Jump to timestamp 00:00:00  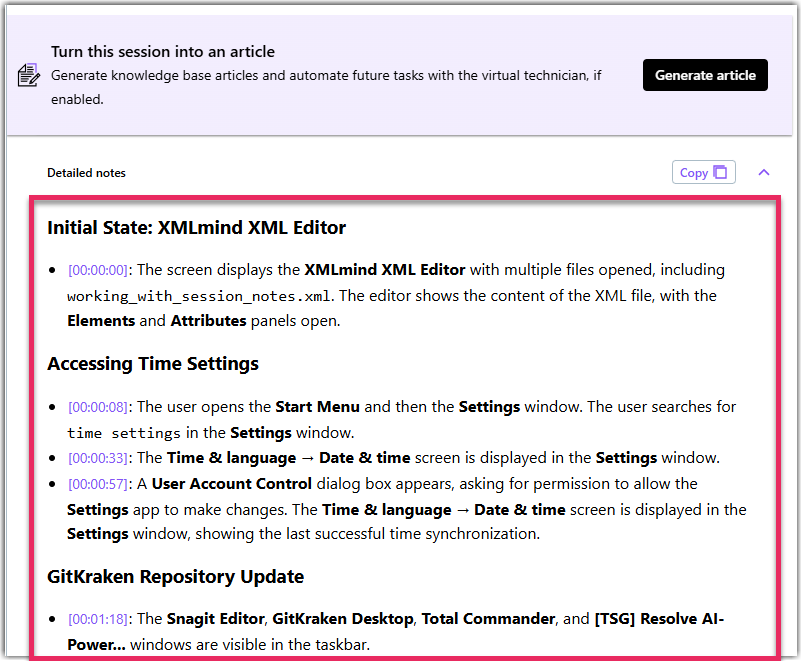coord(98,270)
